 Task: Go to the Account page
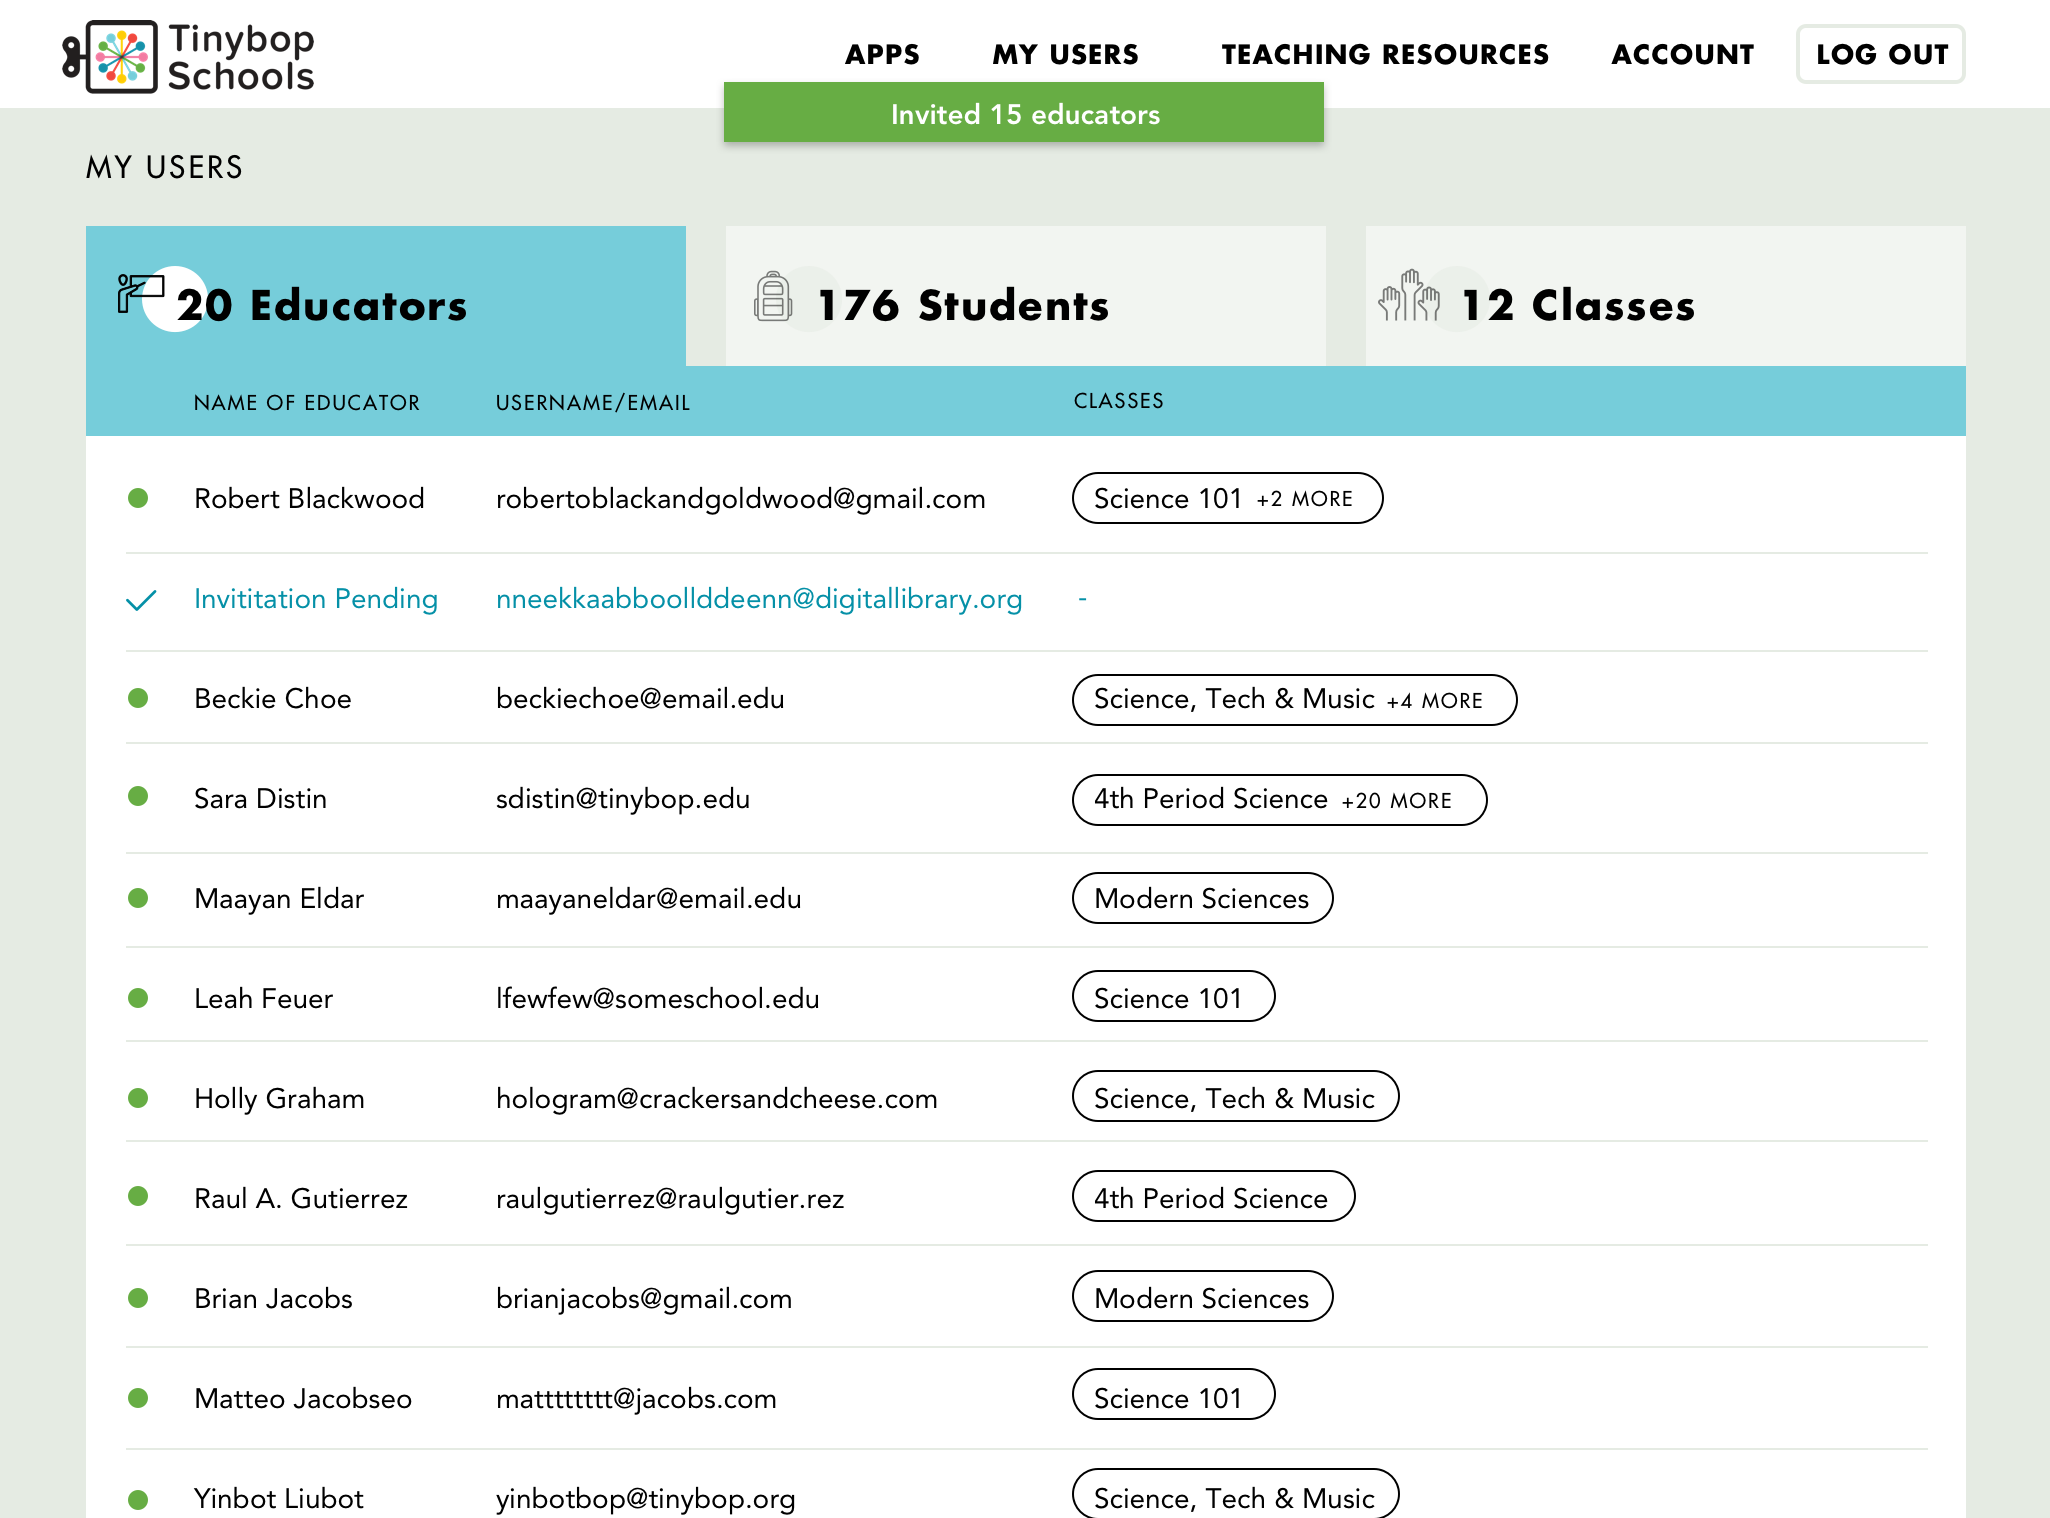[1683, 54]
